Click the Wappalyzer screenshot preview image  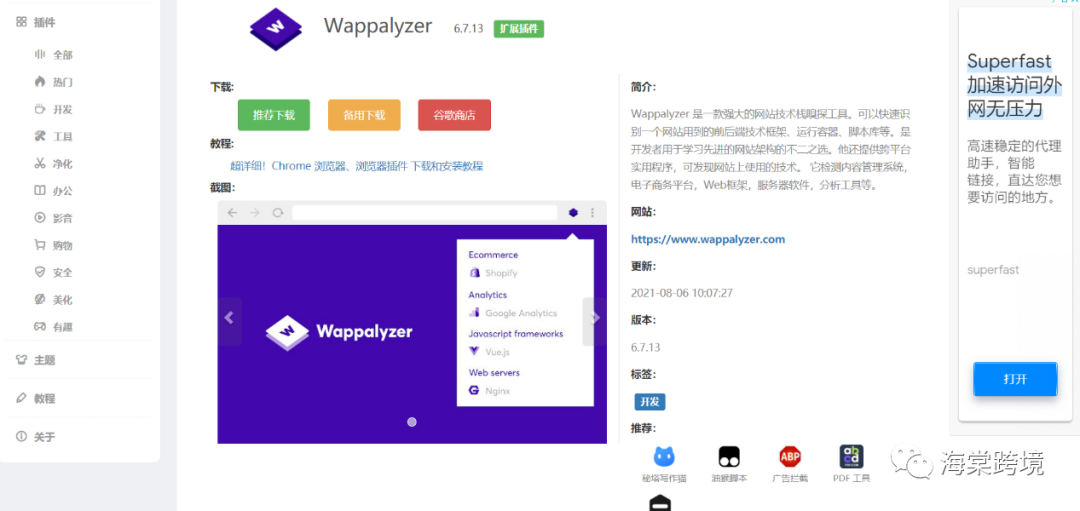412,322
